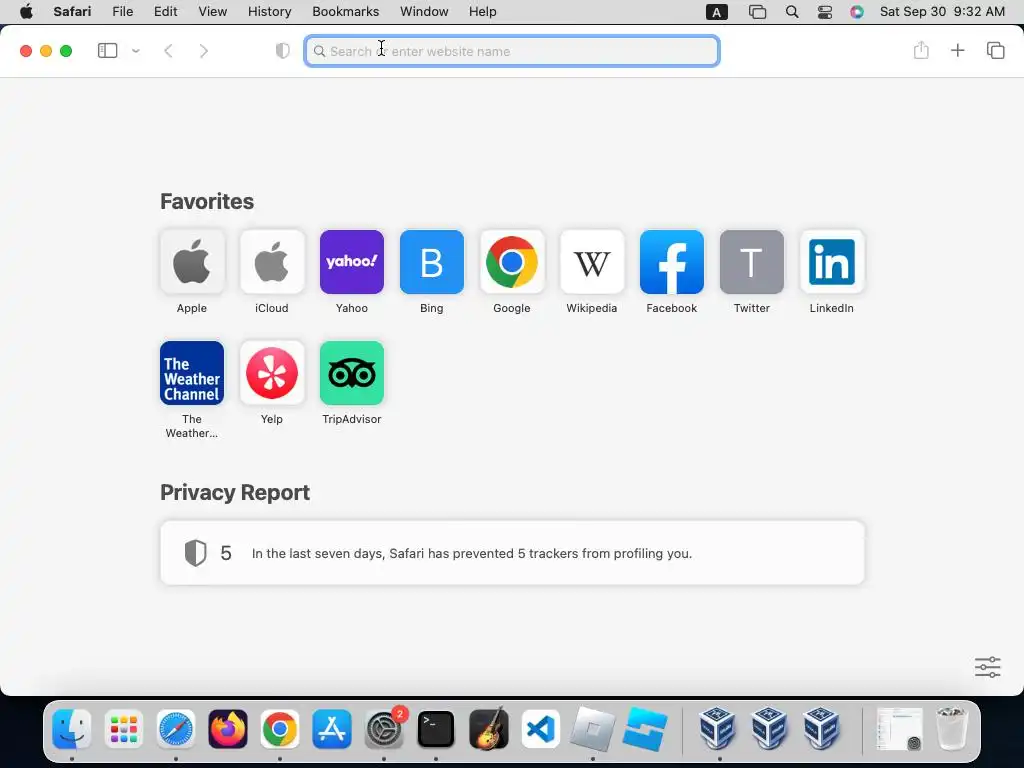The image size is (1024, 768).
Task: Click the Share button
Action: (921, 50)
